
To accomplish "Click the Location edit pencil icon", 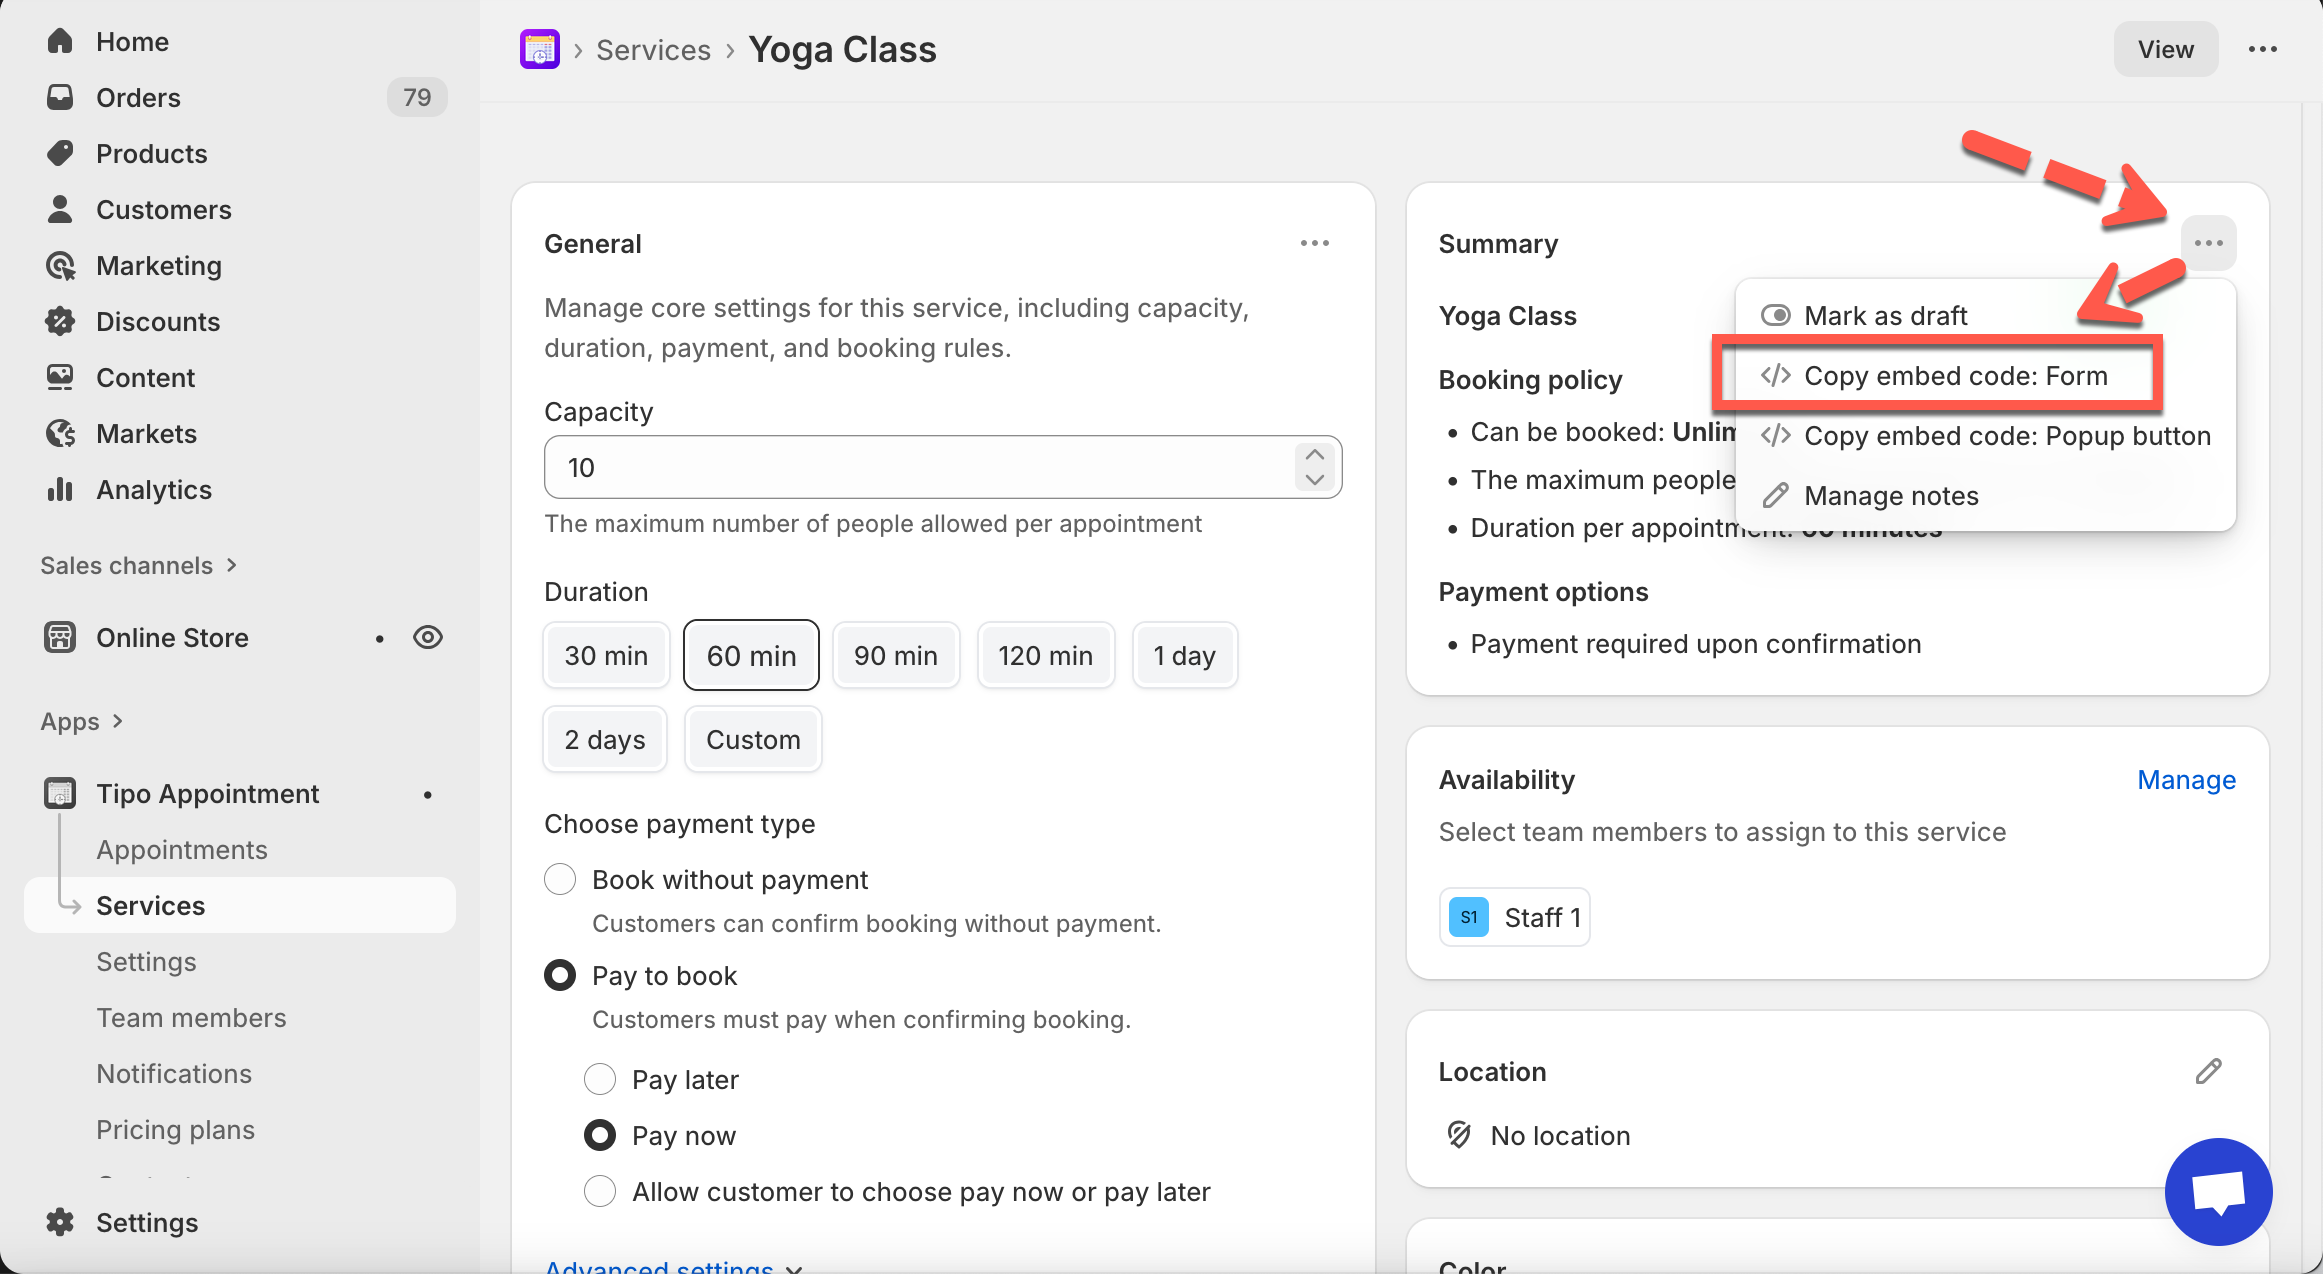I will (x=2208, y=1071).
